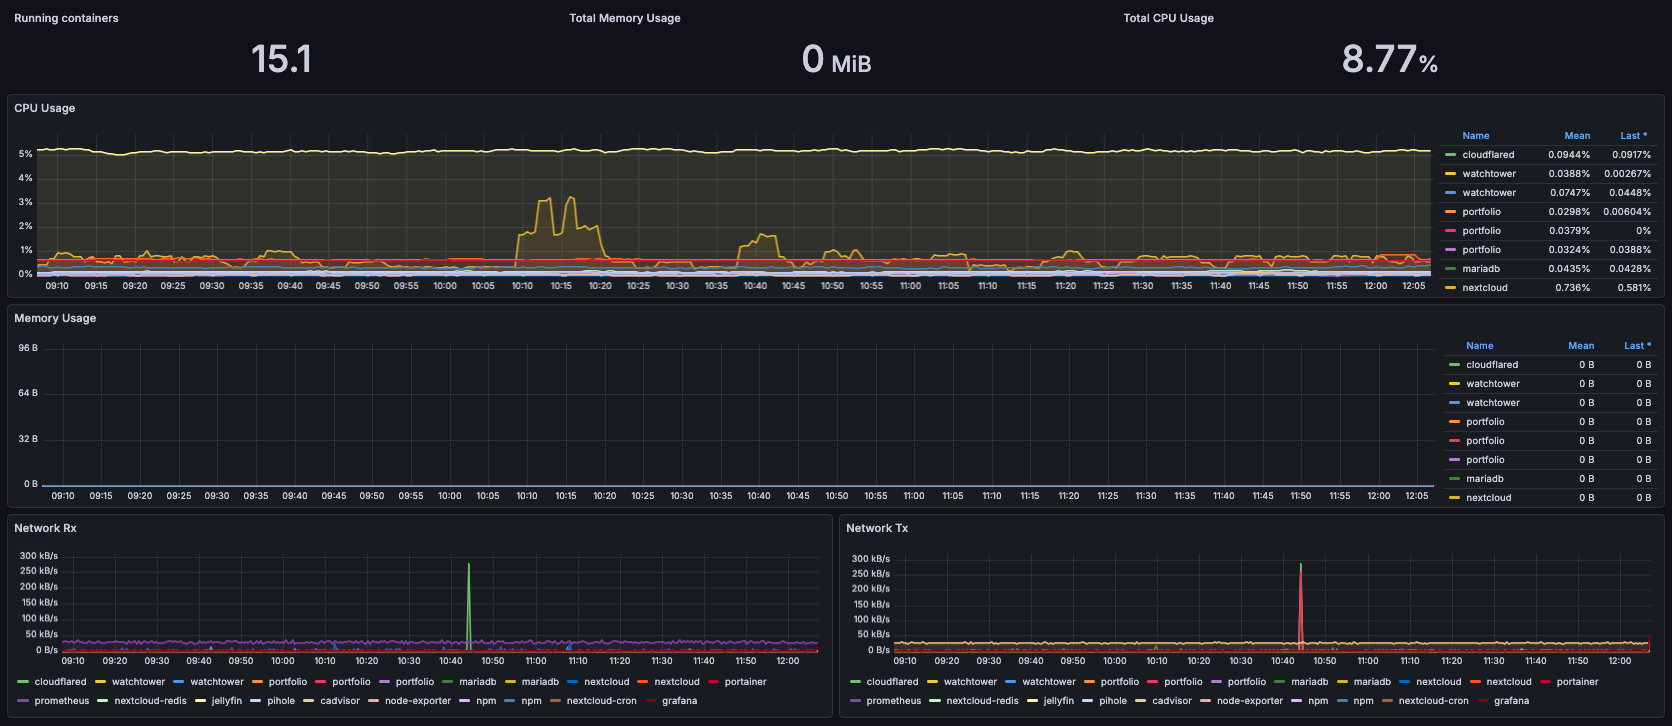
Task: Select pihole in the Network Rx legend
Action: [281, 701]
